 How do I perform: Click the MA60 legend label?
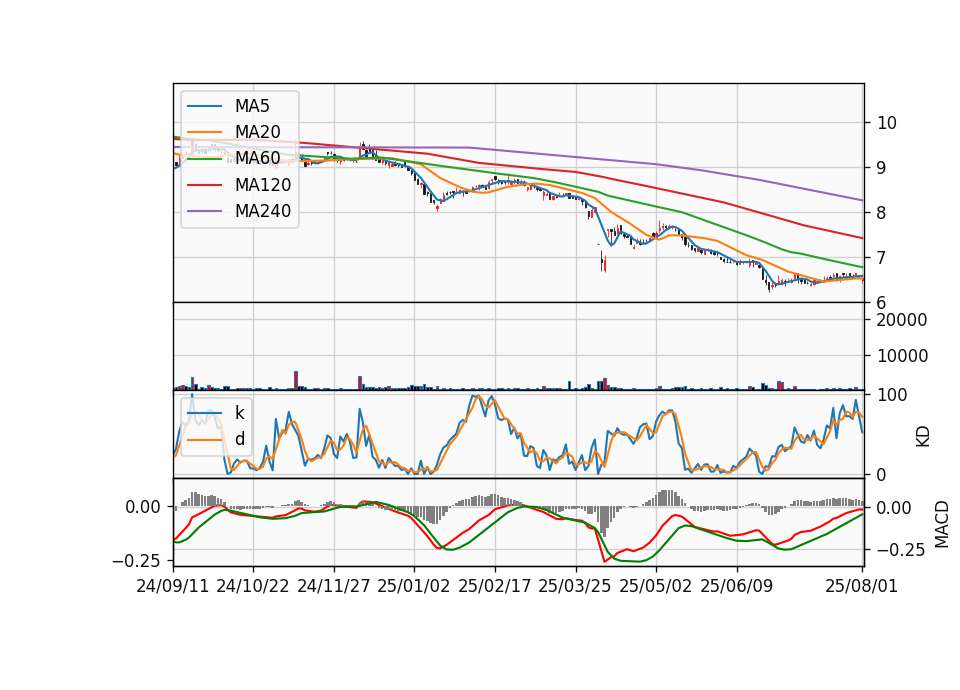[x=257, y=158]
